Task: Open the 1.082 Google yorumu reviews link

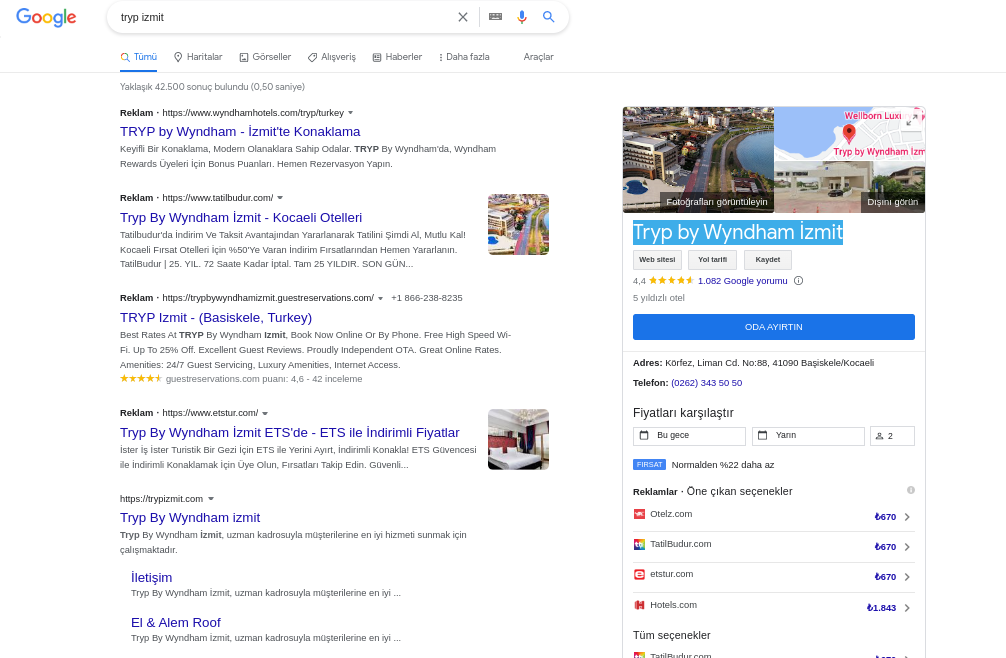Action: click(x=742, y=281)
